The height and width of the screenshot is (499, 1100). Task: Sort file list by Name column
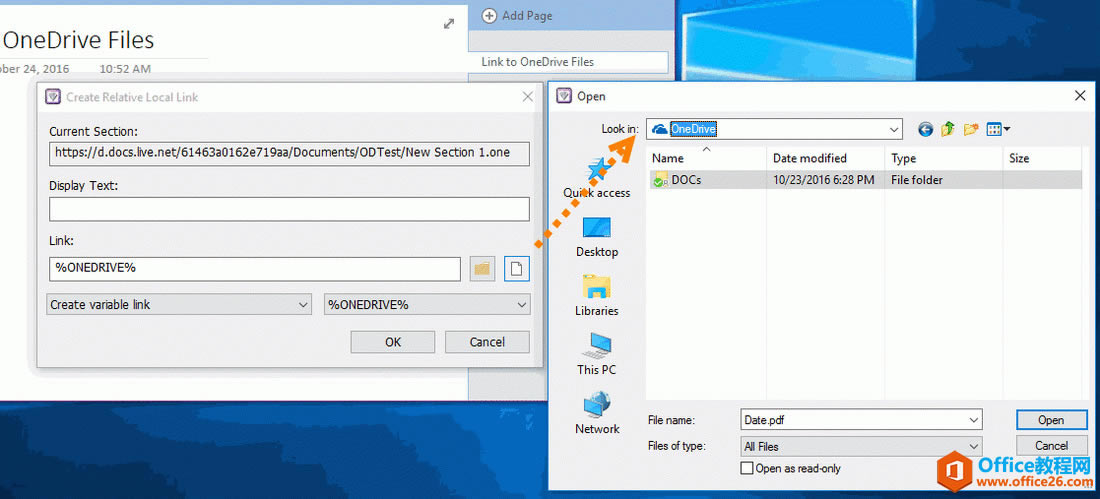click(706, 158)
